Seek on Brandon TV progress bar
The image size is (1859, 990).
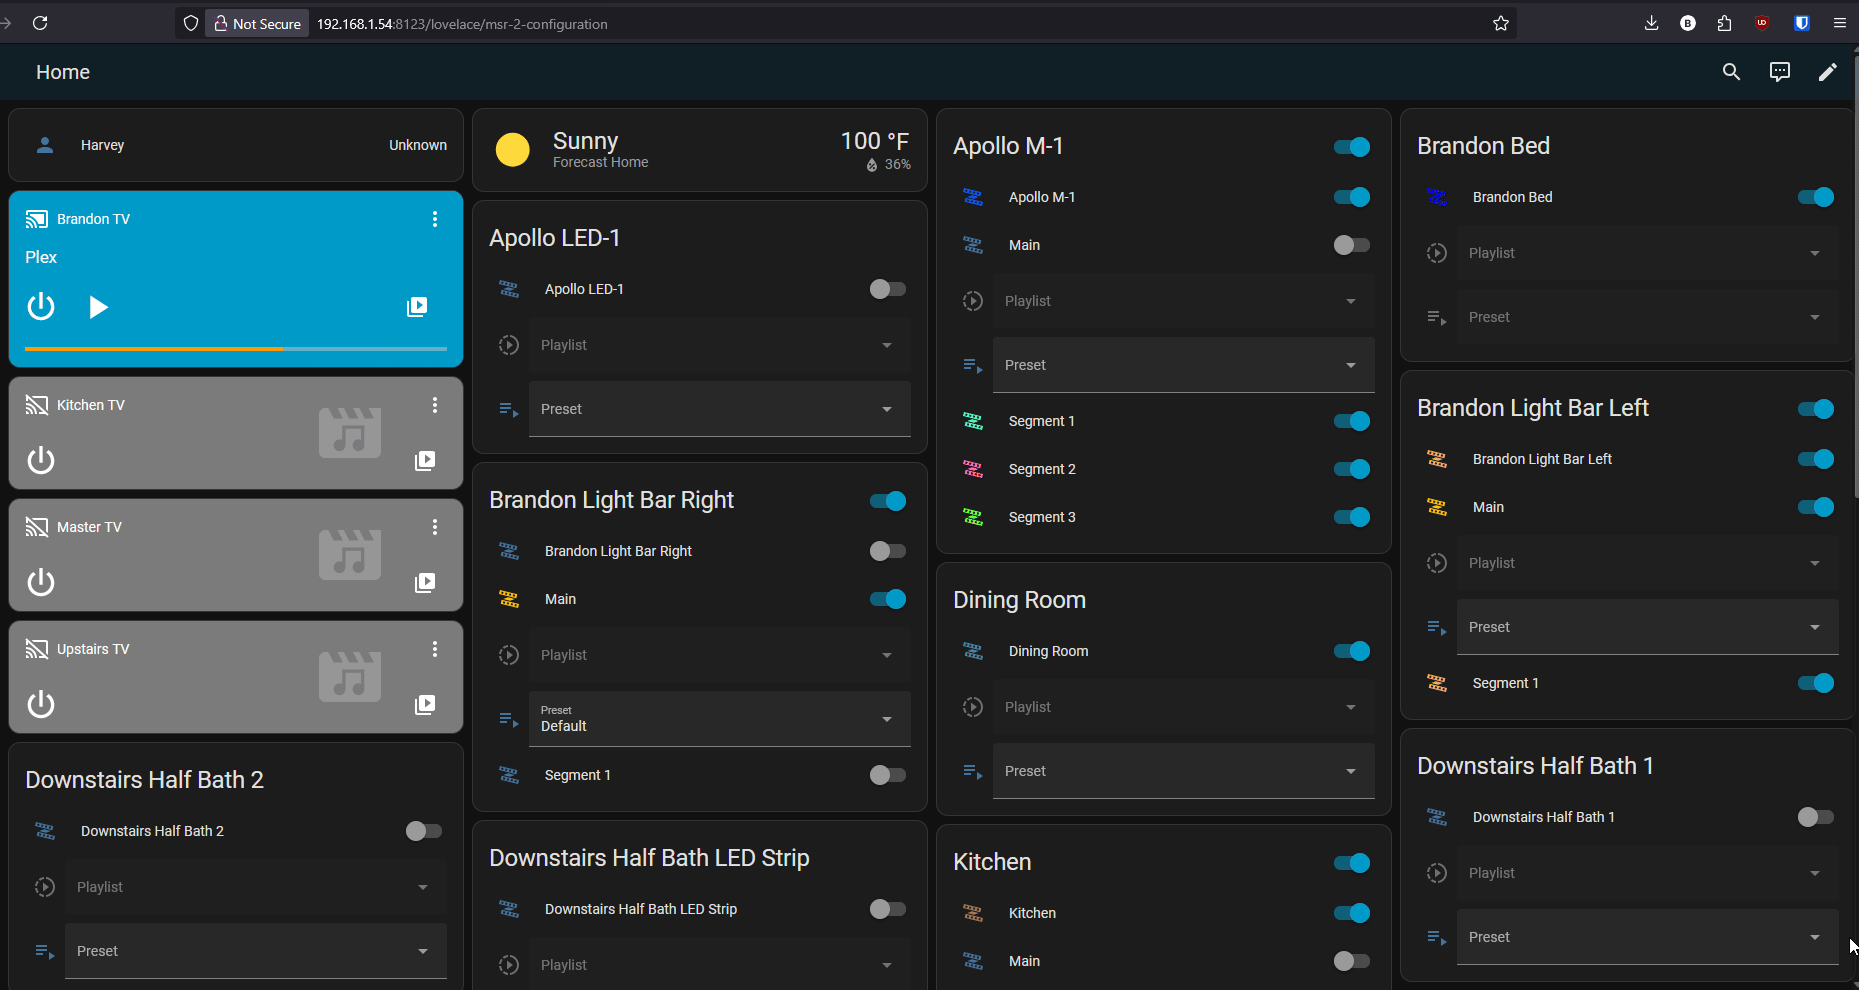pos(236,349)
